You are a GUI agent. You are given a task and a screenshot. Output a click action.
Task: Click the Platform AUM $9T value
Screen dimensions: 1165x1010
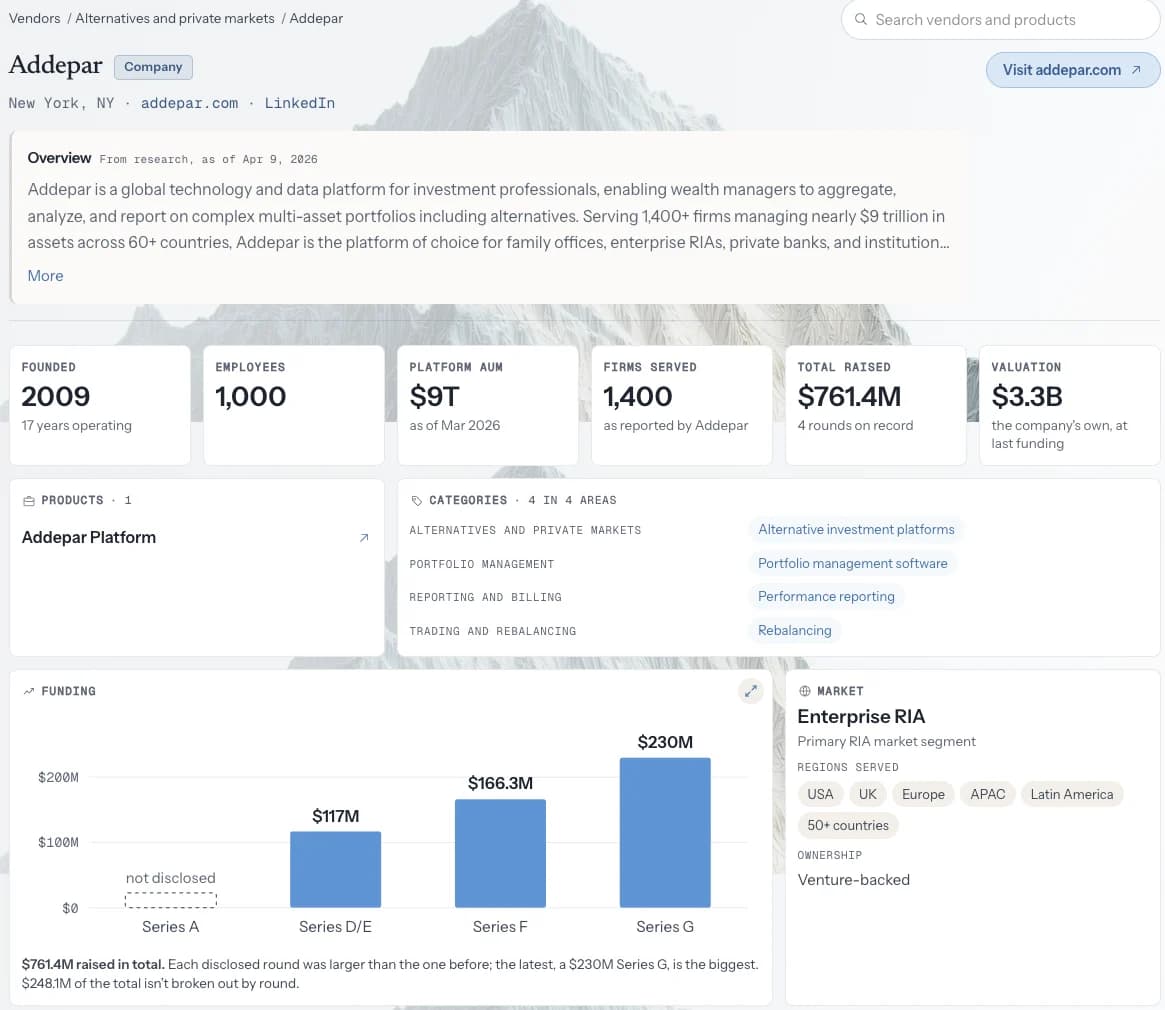(x=435, y=396)
